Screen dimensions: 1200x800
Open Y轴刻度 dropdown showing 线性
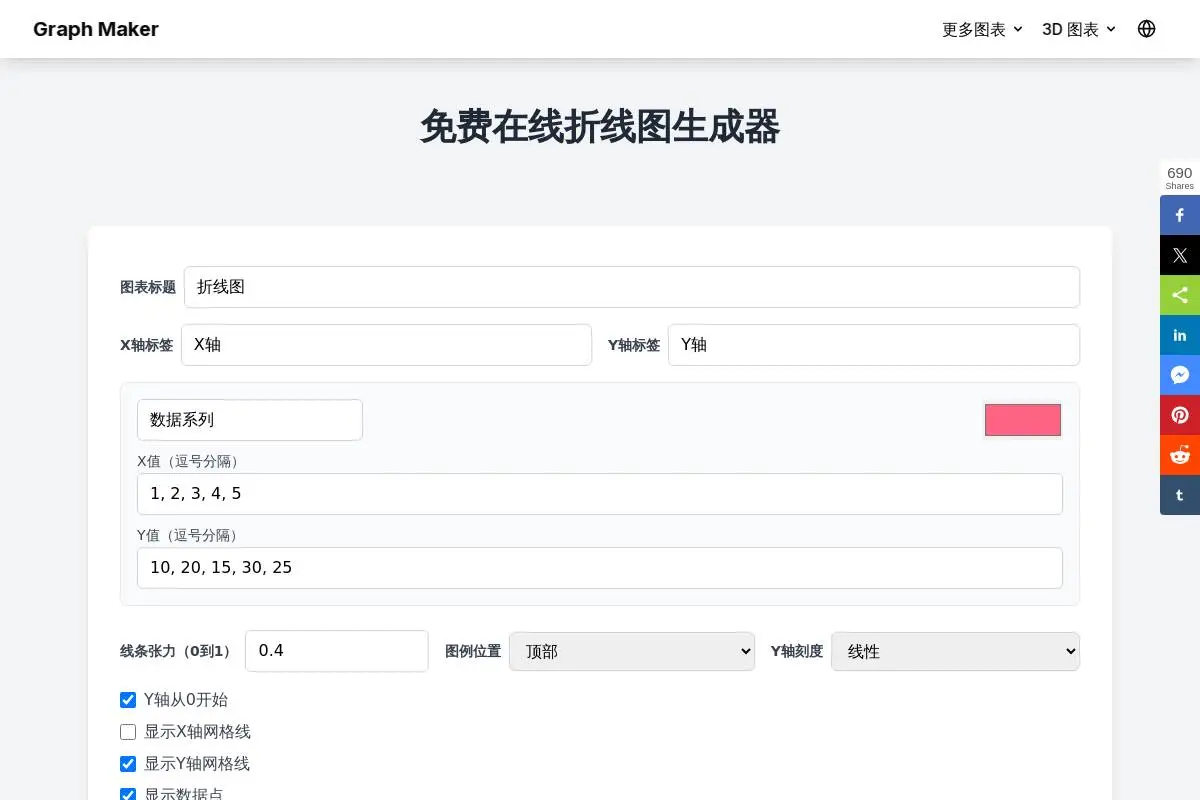955,651
